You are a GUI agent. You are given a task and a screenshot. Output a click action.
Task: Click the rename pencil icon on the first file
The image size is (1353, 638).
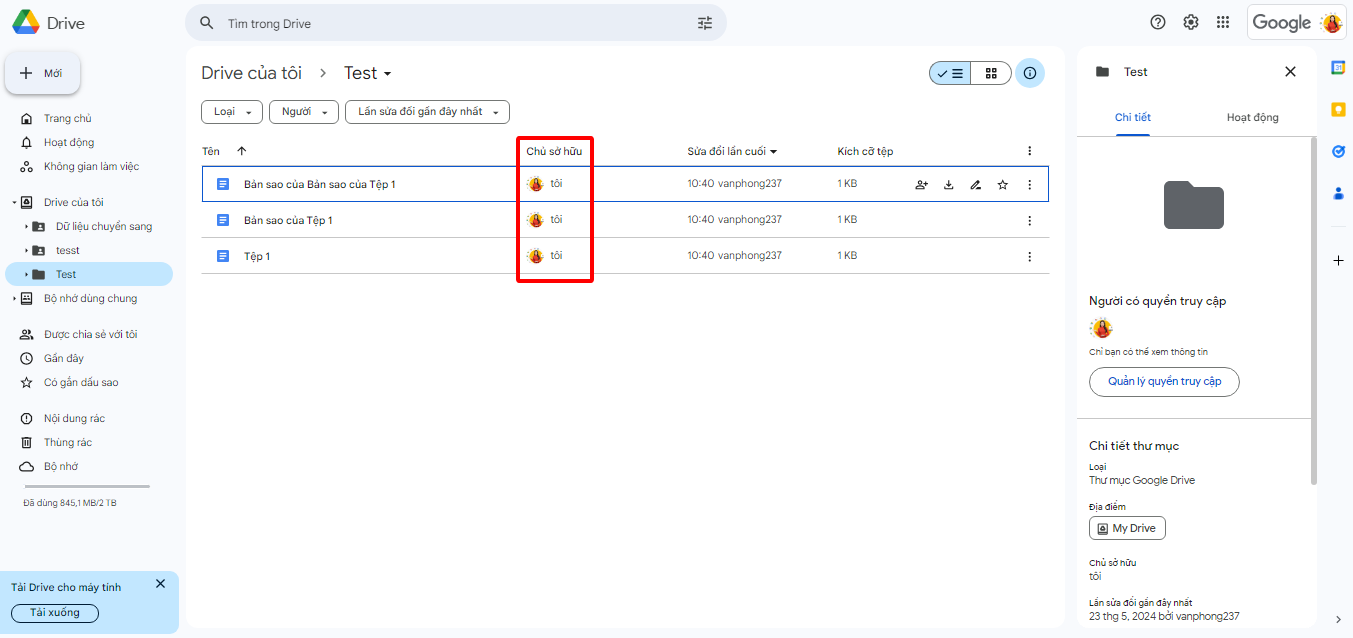975,185
